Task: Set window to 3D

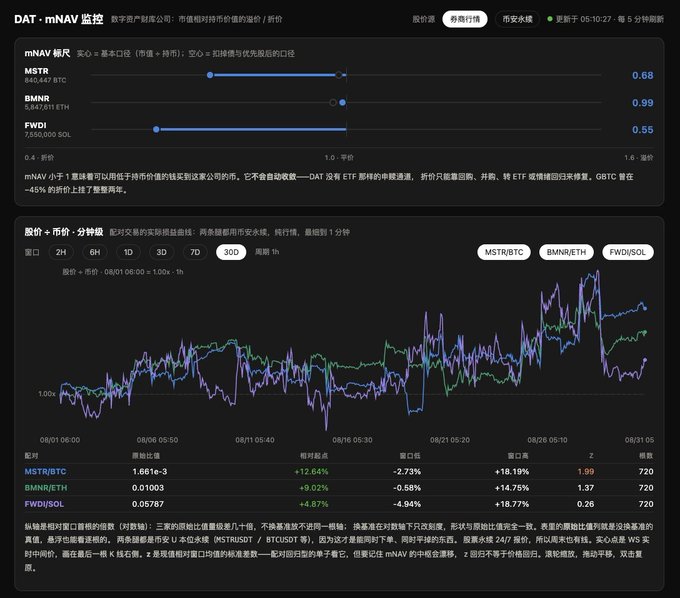Action: 161,252
